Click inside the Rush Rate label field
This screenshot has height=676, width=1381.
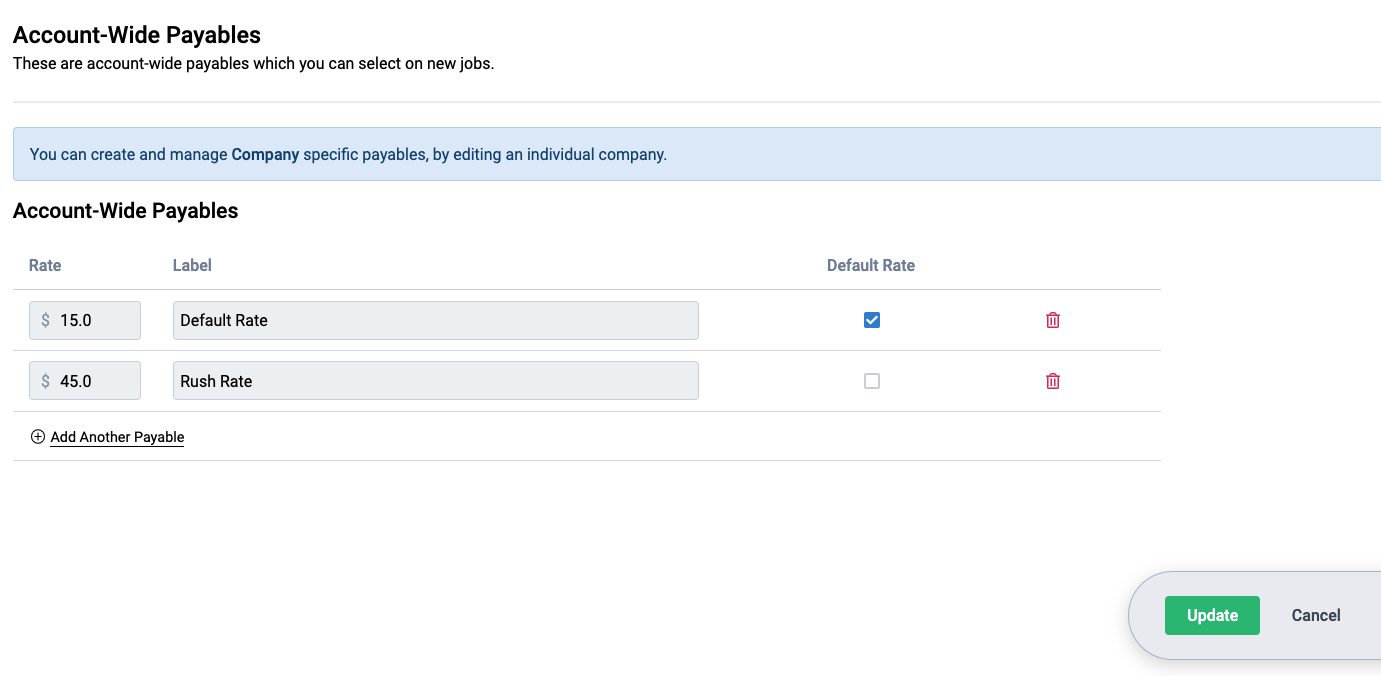(x=435, y=380)
